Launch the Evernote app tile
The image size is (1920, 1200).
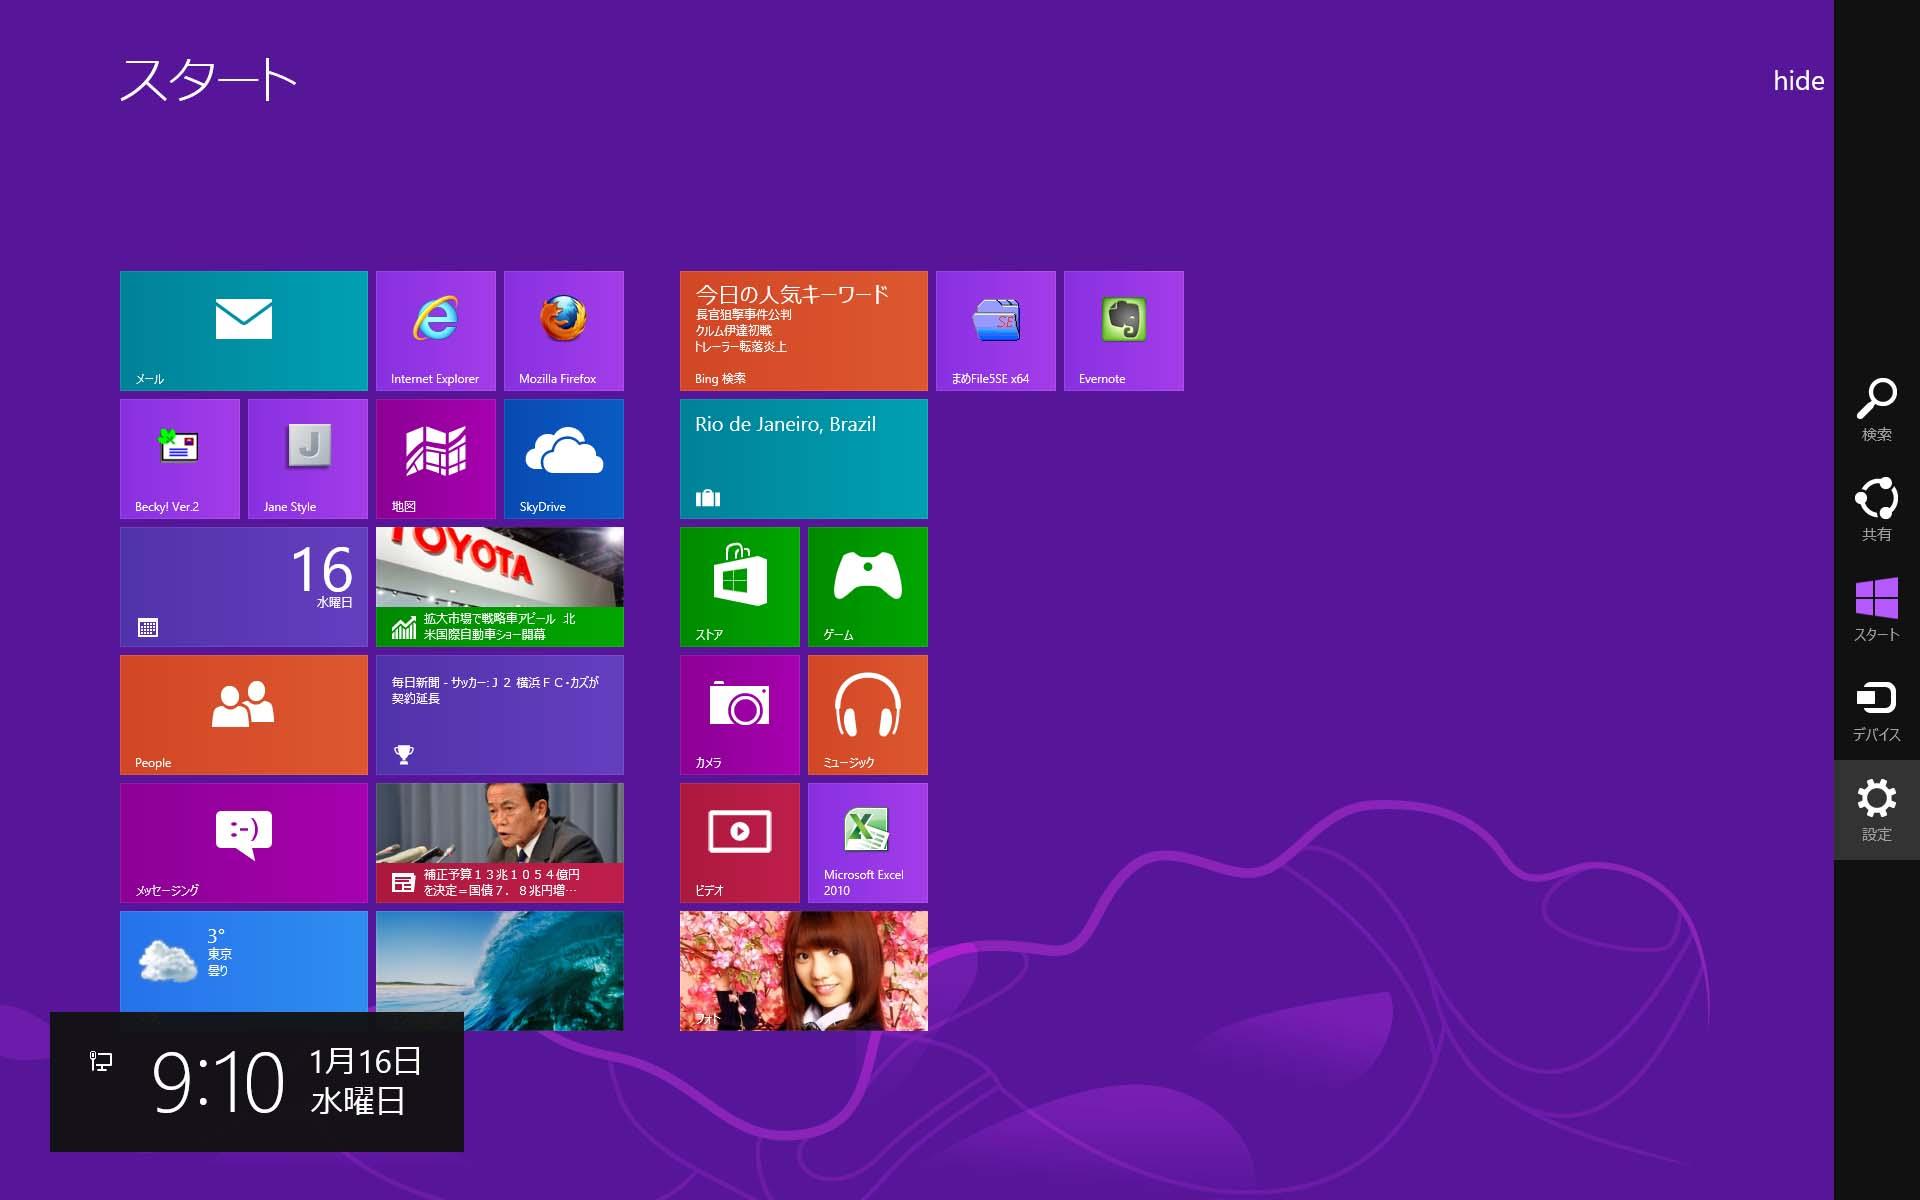point(1123,330)
